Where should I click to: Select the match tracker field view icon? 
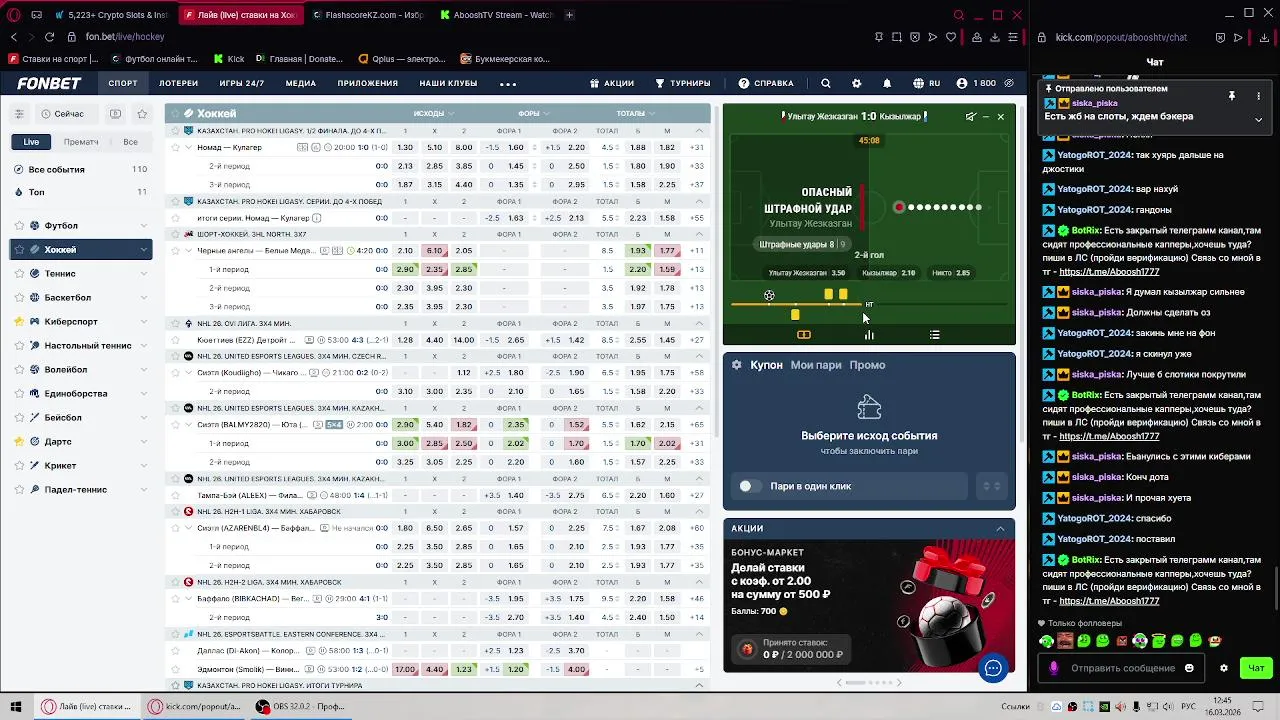(x=803, y=335)
